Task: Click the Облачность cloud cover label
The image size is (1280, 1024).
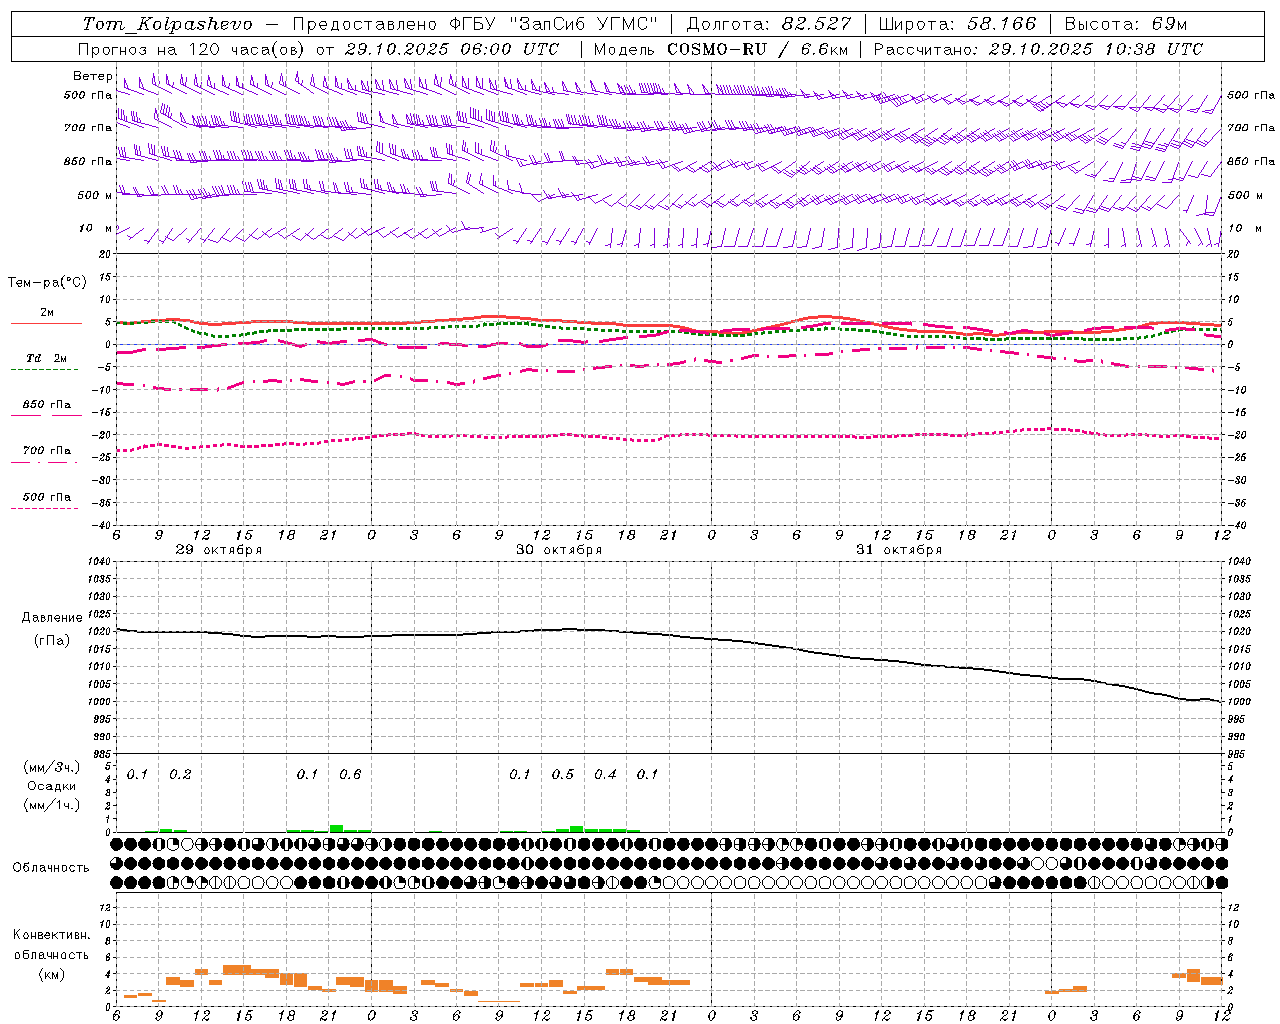Action: pos(51,867)
